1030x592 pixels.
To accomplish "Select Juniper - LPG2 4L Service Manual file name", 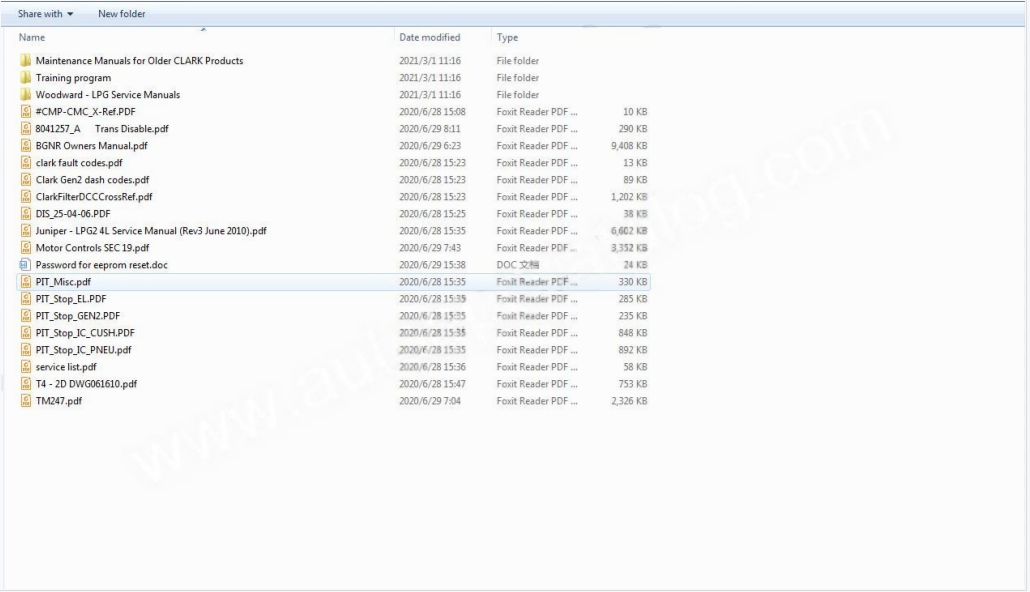I will (x=151, y=231).
